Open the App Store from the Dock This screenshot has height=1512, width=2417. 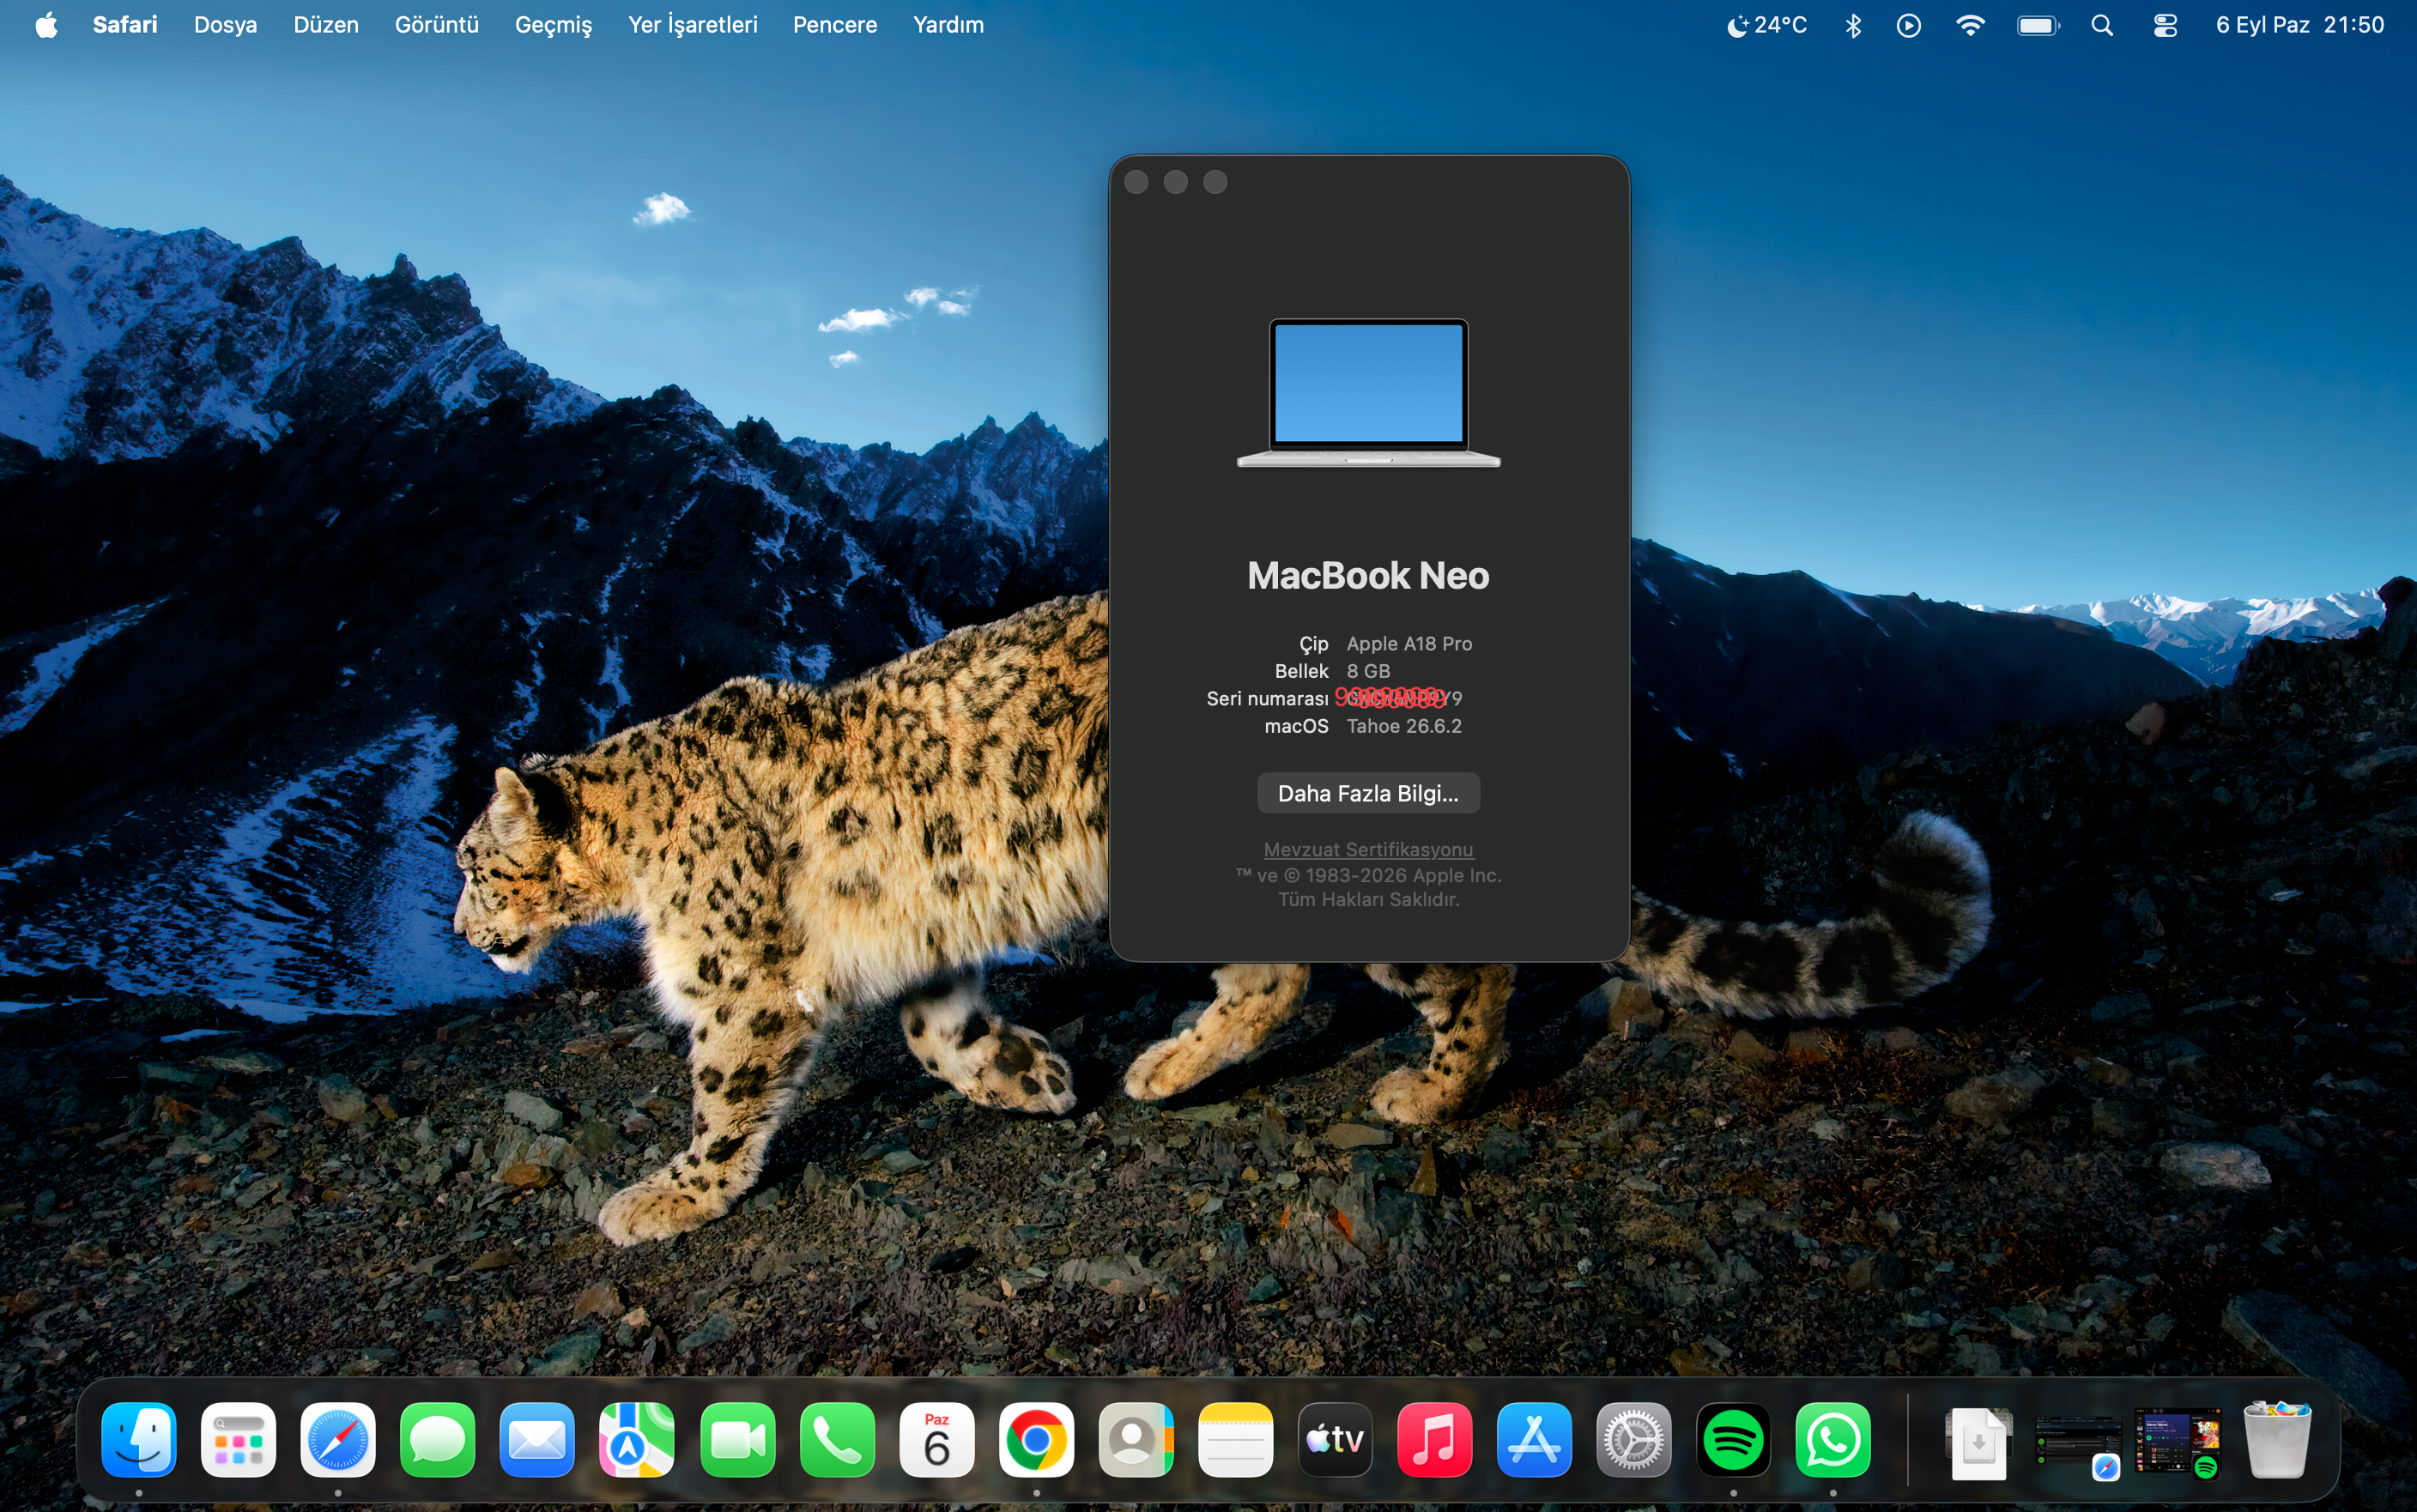(1534, 1440)
